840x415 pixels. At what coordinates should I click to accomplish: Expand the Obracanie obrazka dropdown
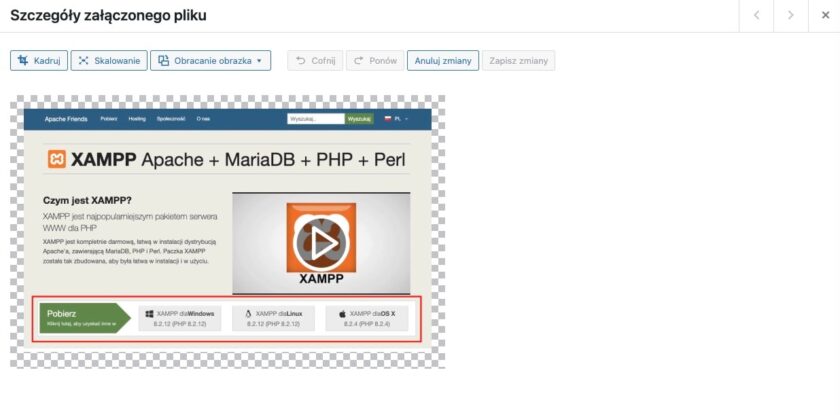(211, 61)
